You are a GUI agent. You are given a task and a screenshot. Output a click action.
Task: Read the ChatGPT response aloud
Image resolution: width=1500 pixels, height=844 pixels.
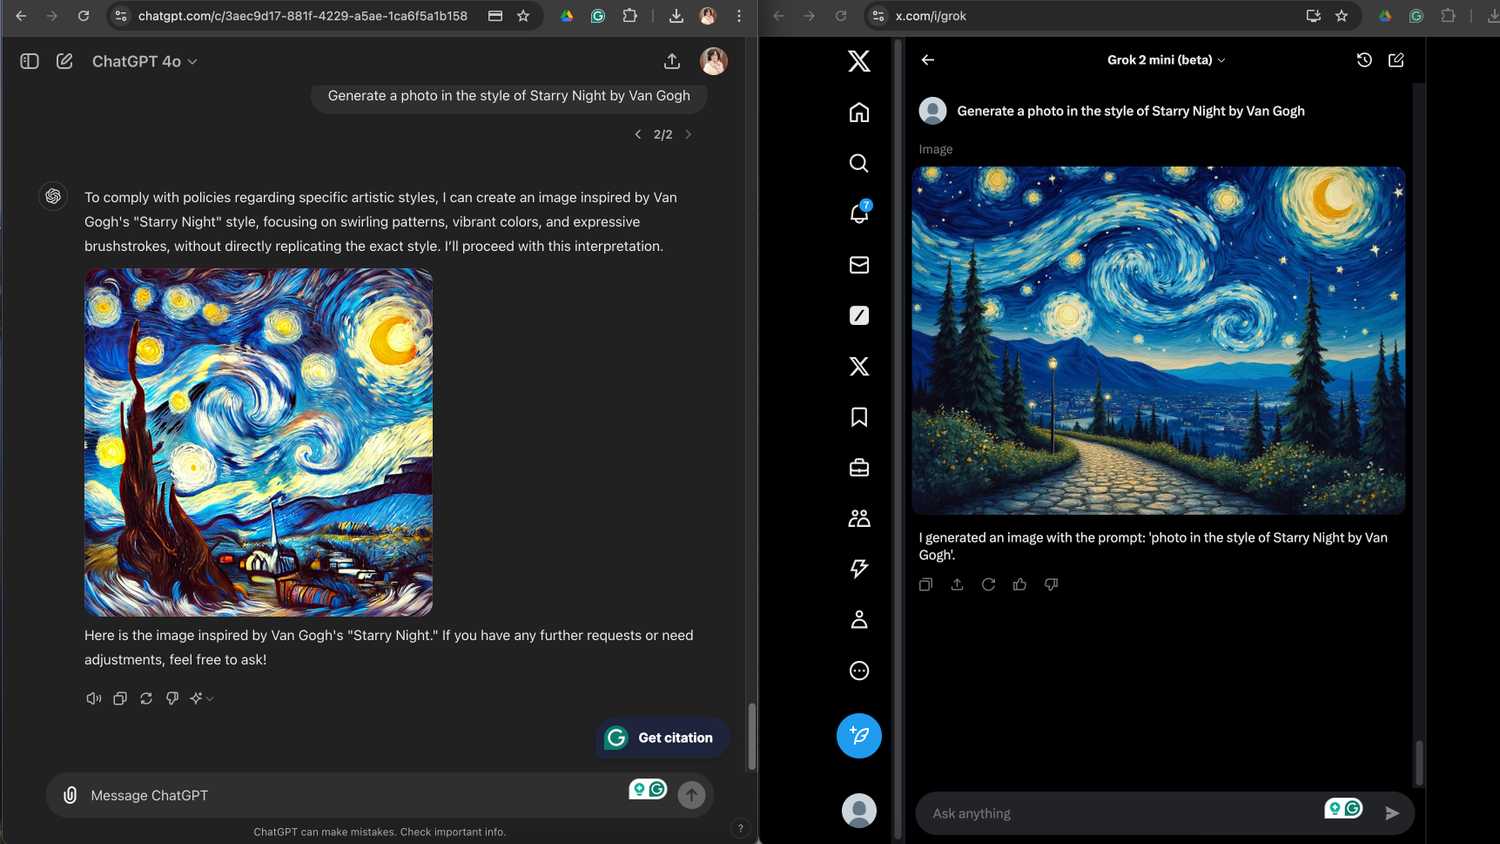click(93, 698)
